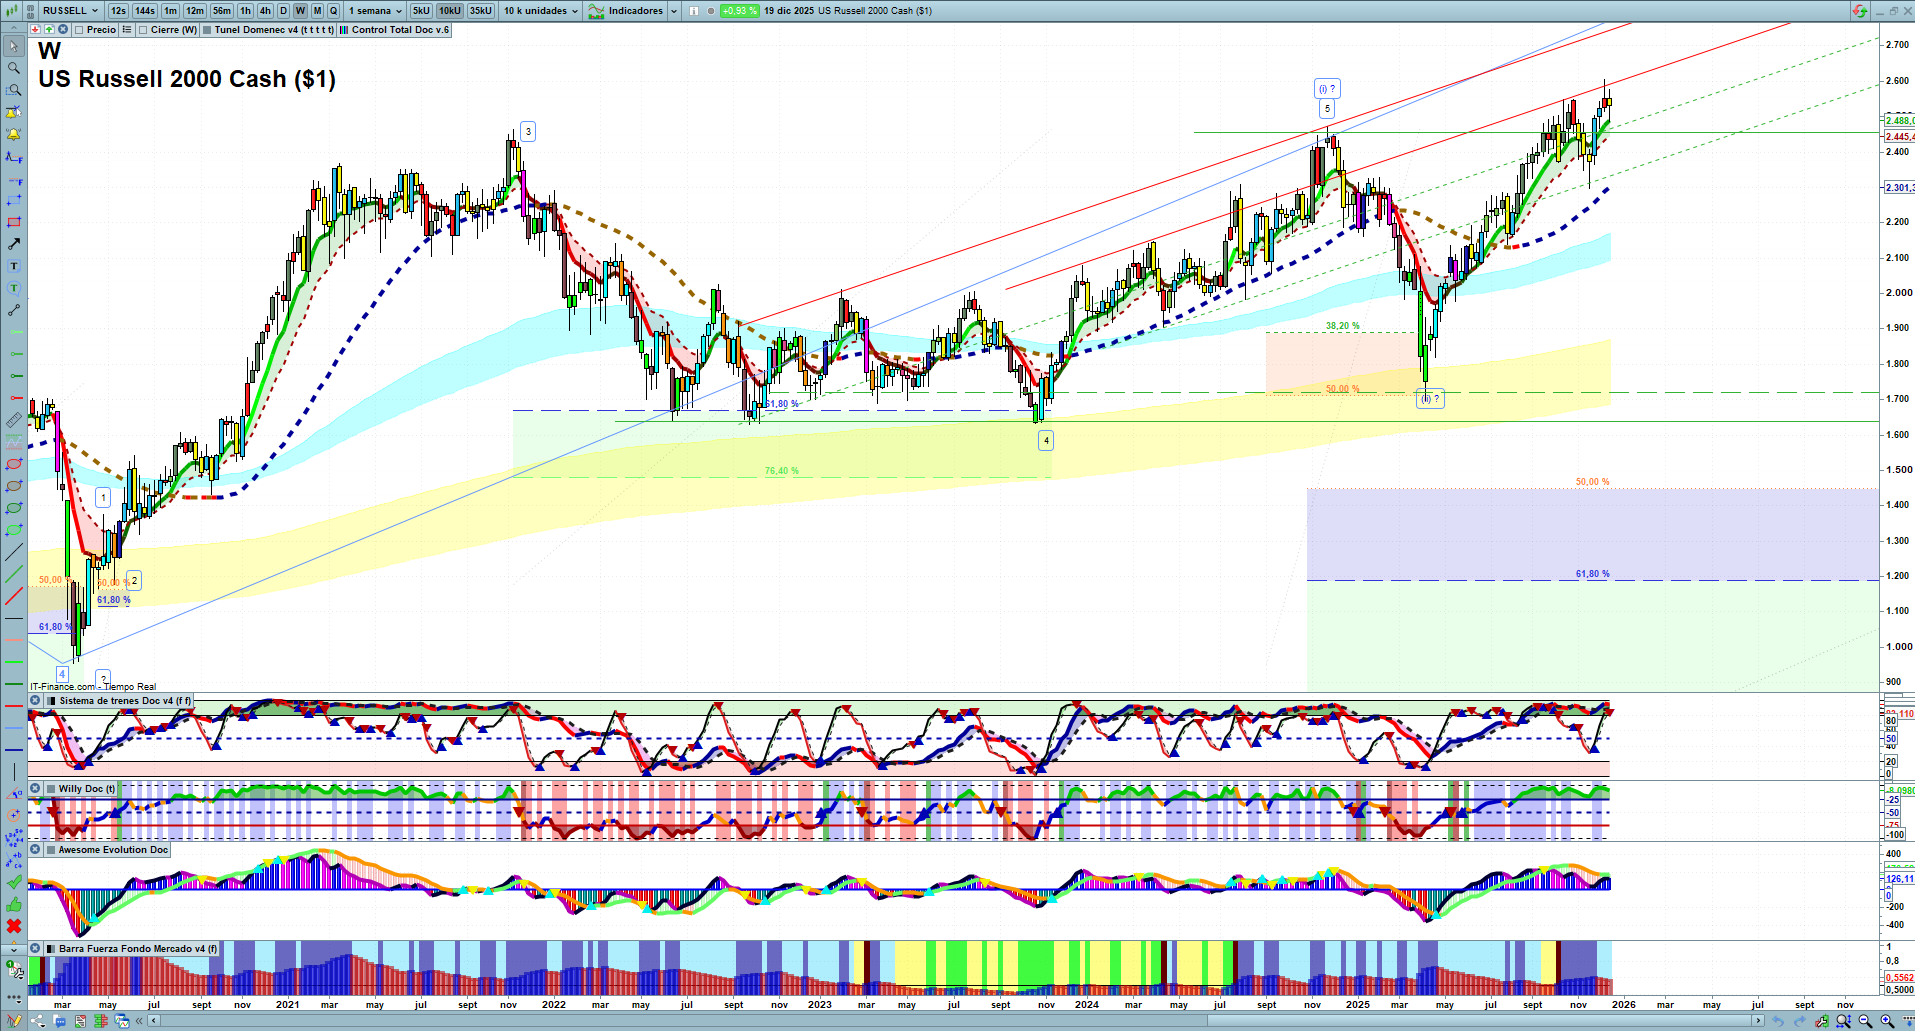The width and height of the screenshot is (1915, 1031).
Task: Toggle Sistema de trenes Doc v4 color box
Action: click(x=51, y=701)
